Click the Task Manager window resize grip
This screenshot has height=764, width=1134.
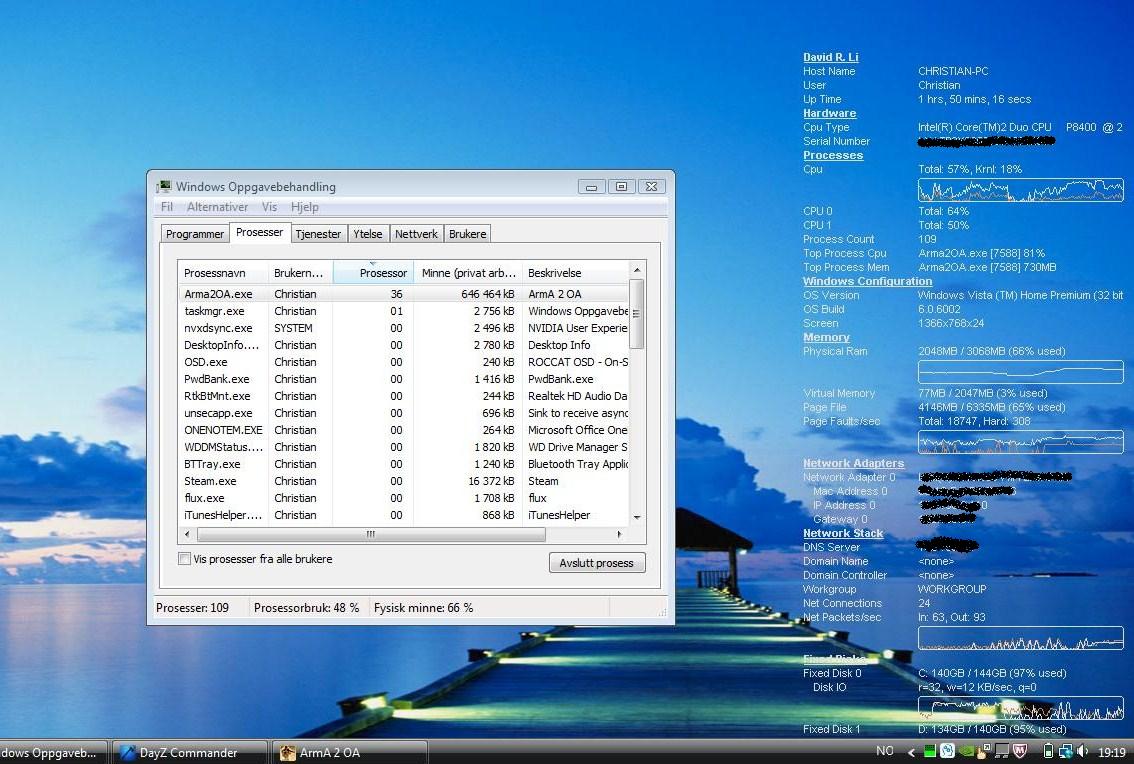click(x=662, y=612)
